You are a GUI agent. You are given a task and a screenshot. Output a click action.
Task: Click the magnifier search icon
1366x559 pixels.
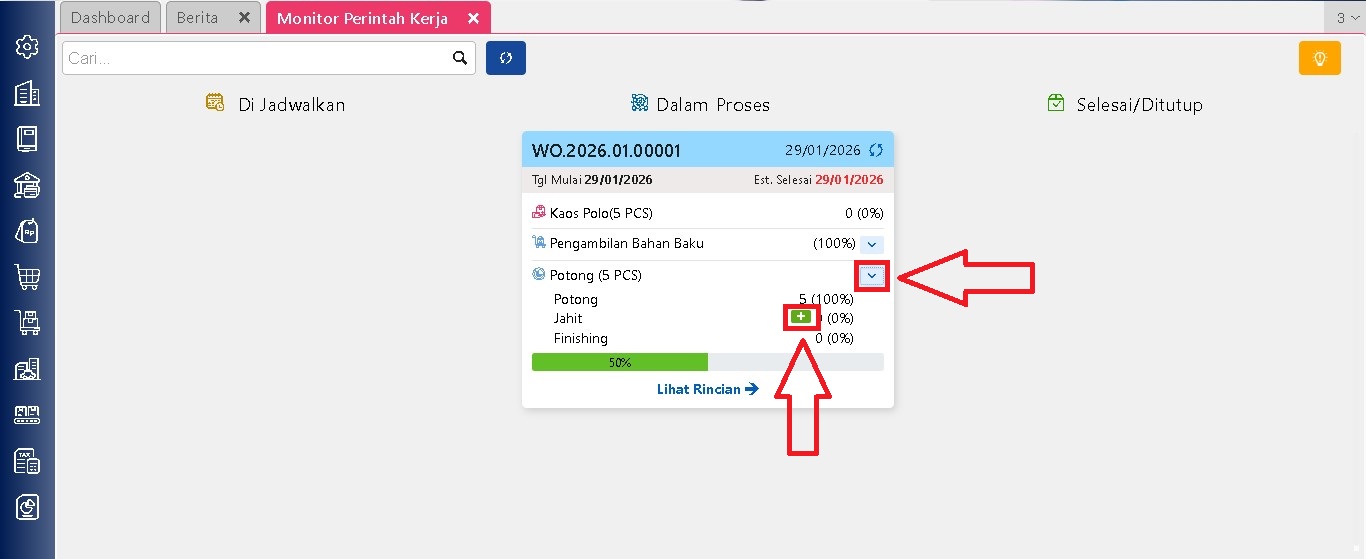pos(460,58)
